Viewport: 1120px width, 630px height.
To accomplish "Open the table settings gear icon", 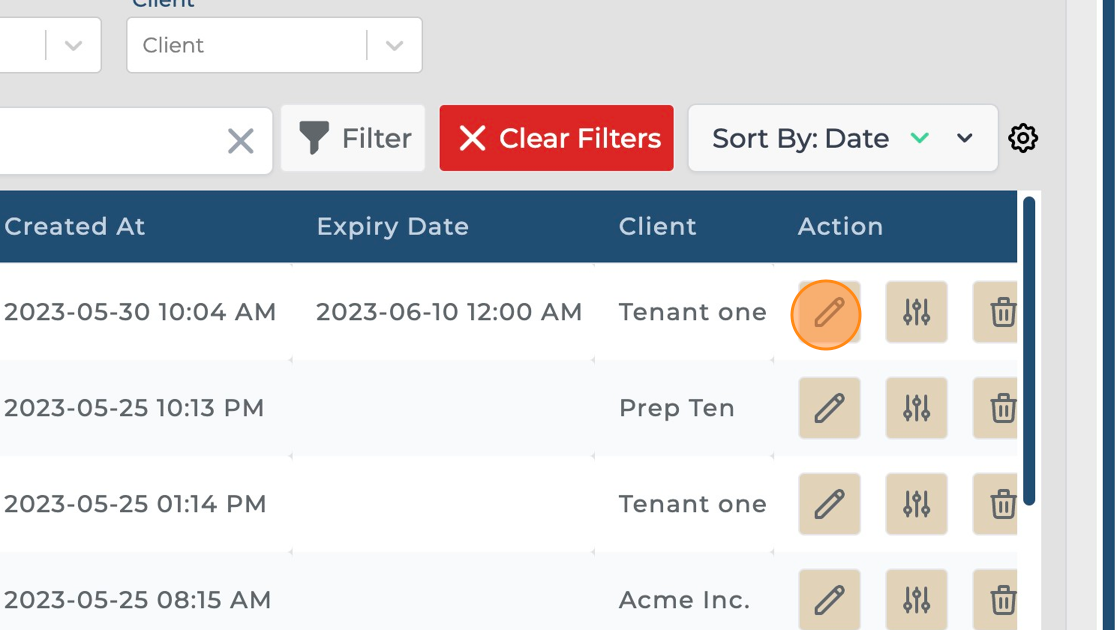I will (1022, 138).
